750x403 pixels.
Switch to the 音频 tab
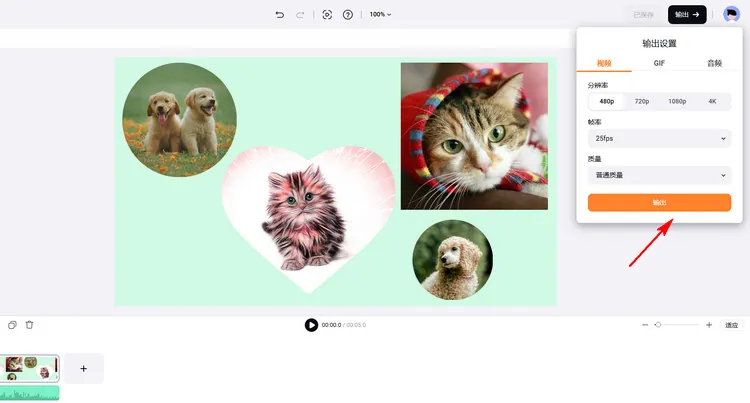pos(714,63)
